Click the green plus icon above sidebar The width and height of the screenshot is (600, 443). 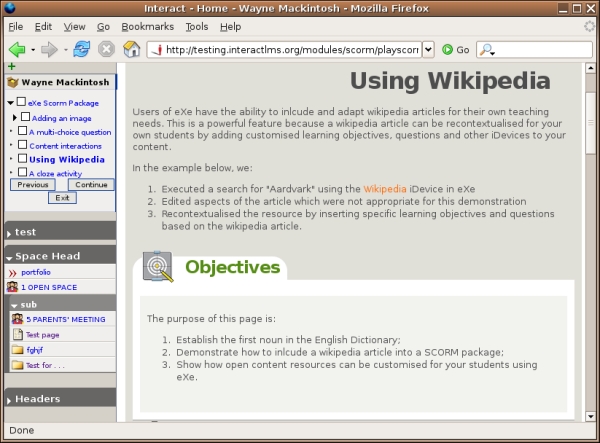pyautogui.click(x=11, y=67)
